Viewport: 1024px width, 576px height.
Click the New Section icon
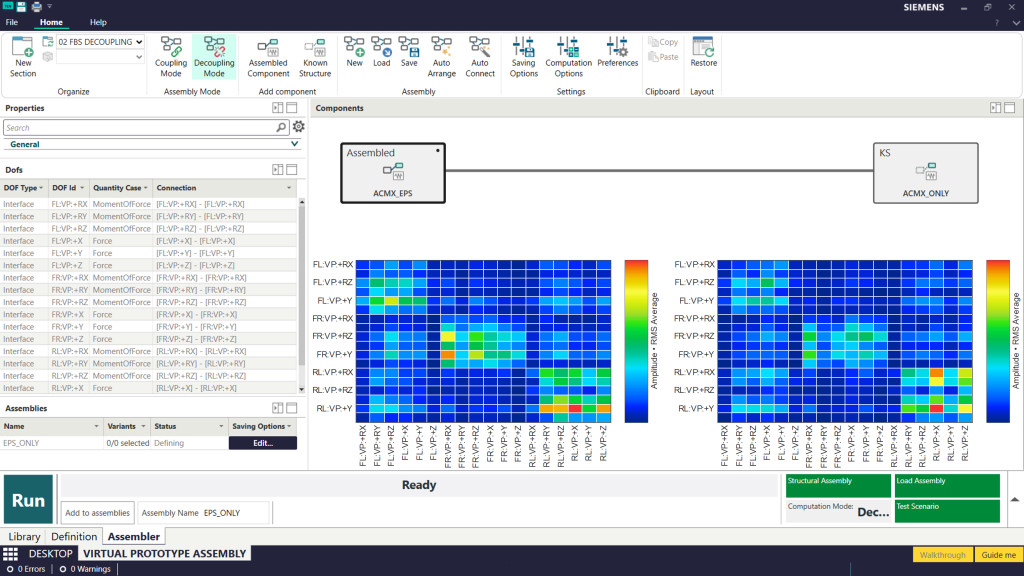(x=23, y=57)
